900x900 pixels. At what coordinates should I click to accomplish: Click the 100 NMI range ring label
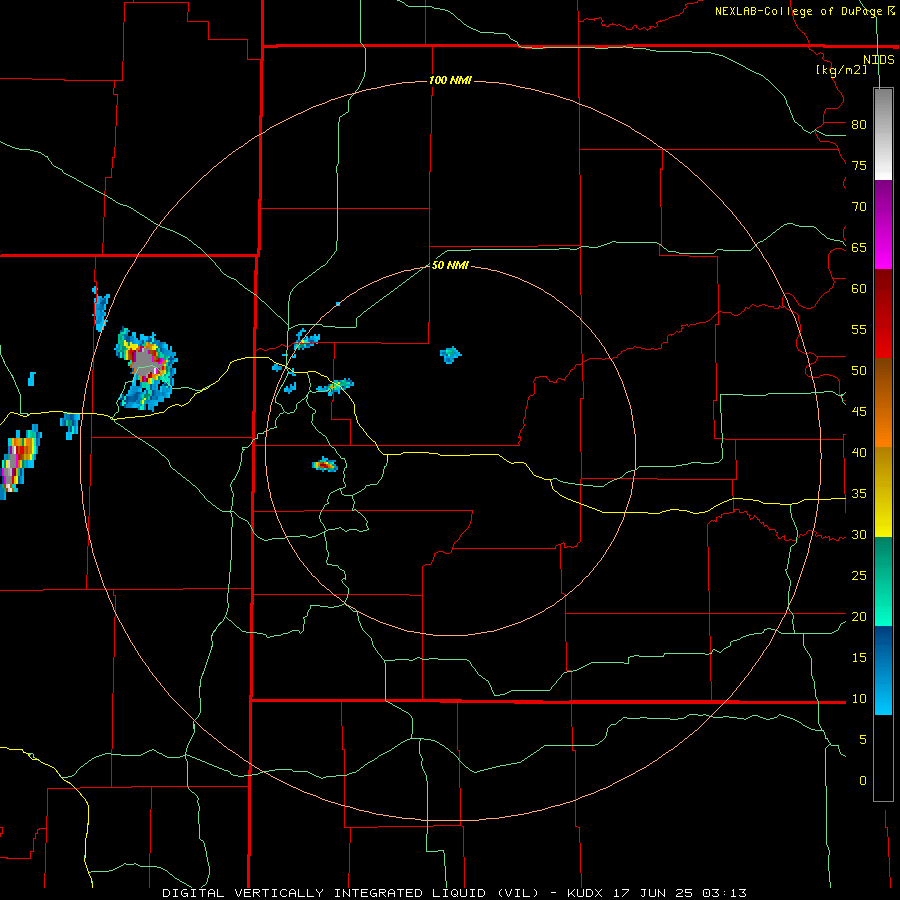pos(450,80)
